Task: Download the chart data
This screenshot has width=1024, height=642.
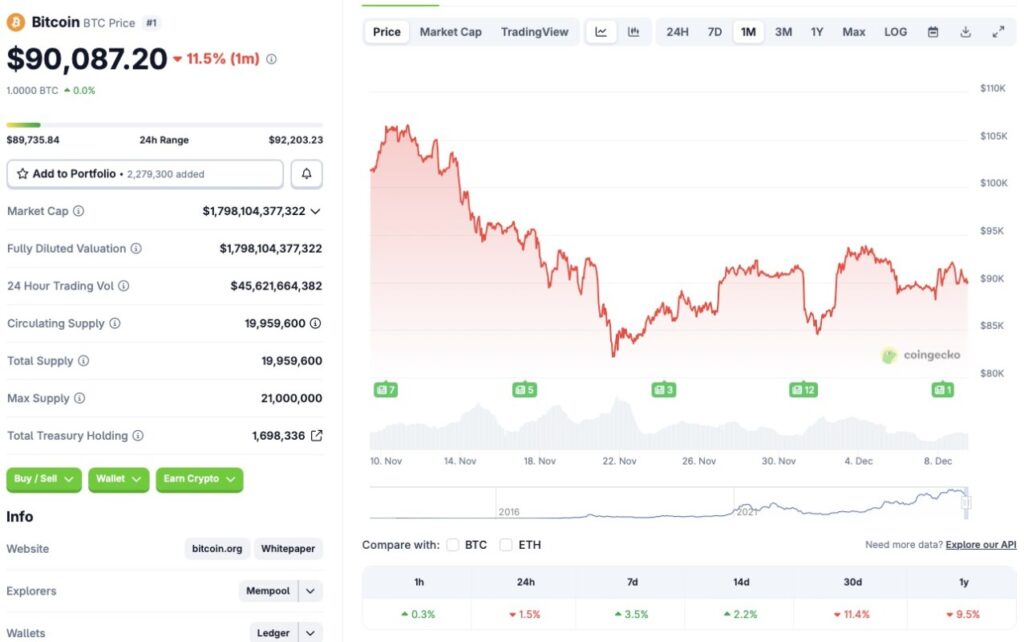Action: (964, 31)
